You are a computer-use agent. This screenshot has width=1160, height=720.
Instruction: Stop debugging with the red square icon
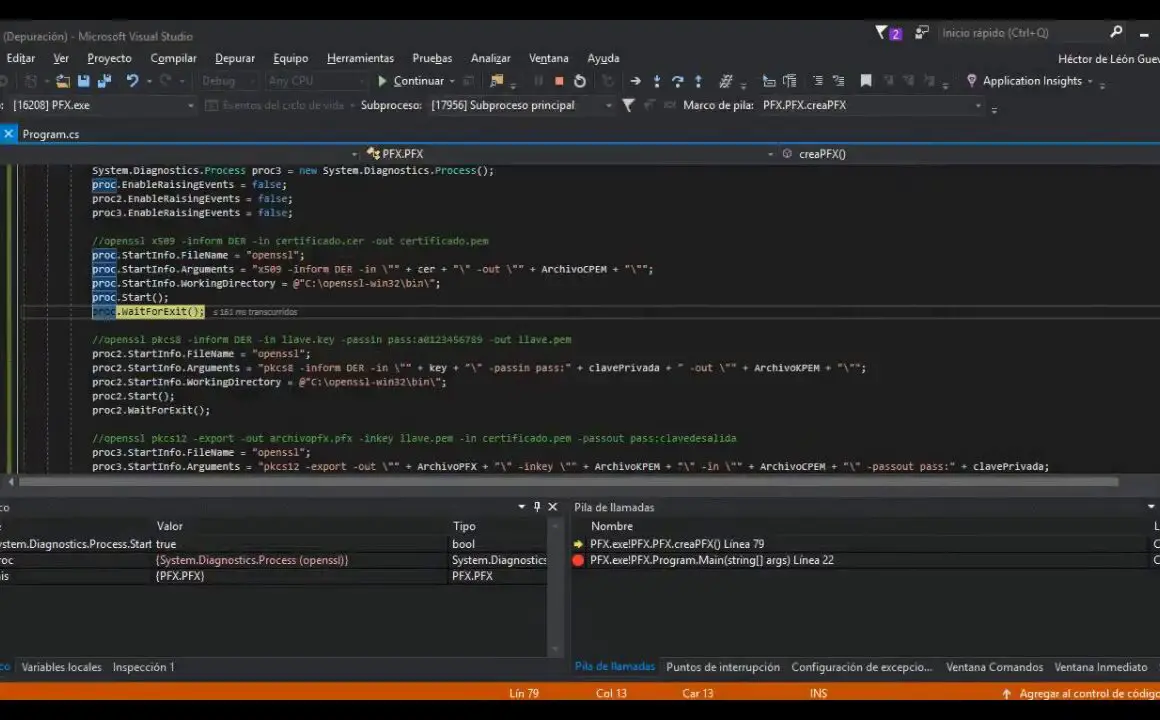coord(559,81)
